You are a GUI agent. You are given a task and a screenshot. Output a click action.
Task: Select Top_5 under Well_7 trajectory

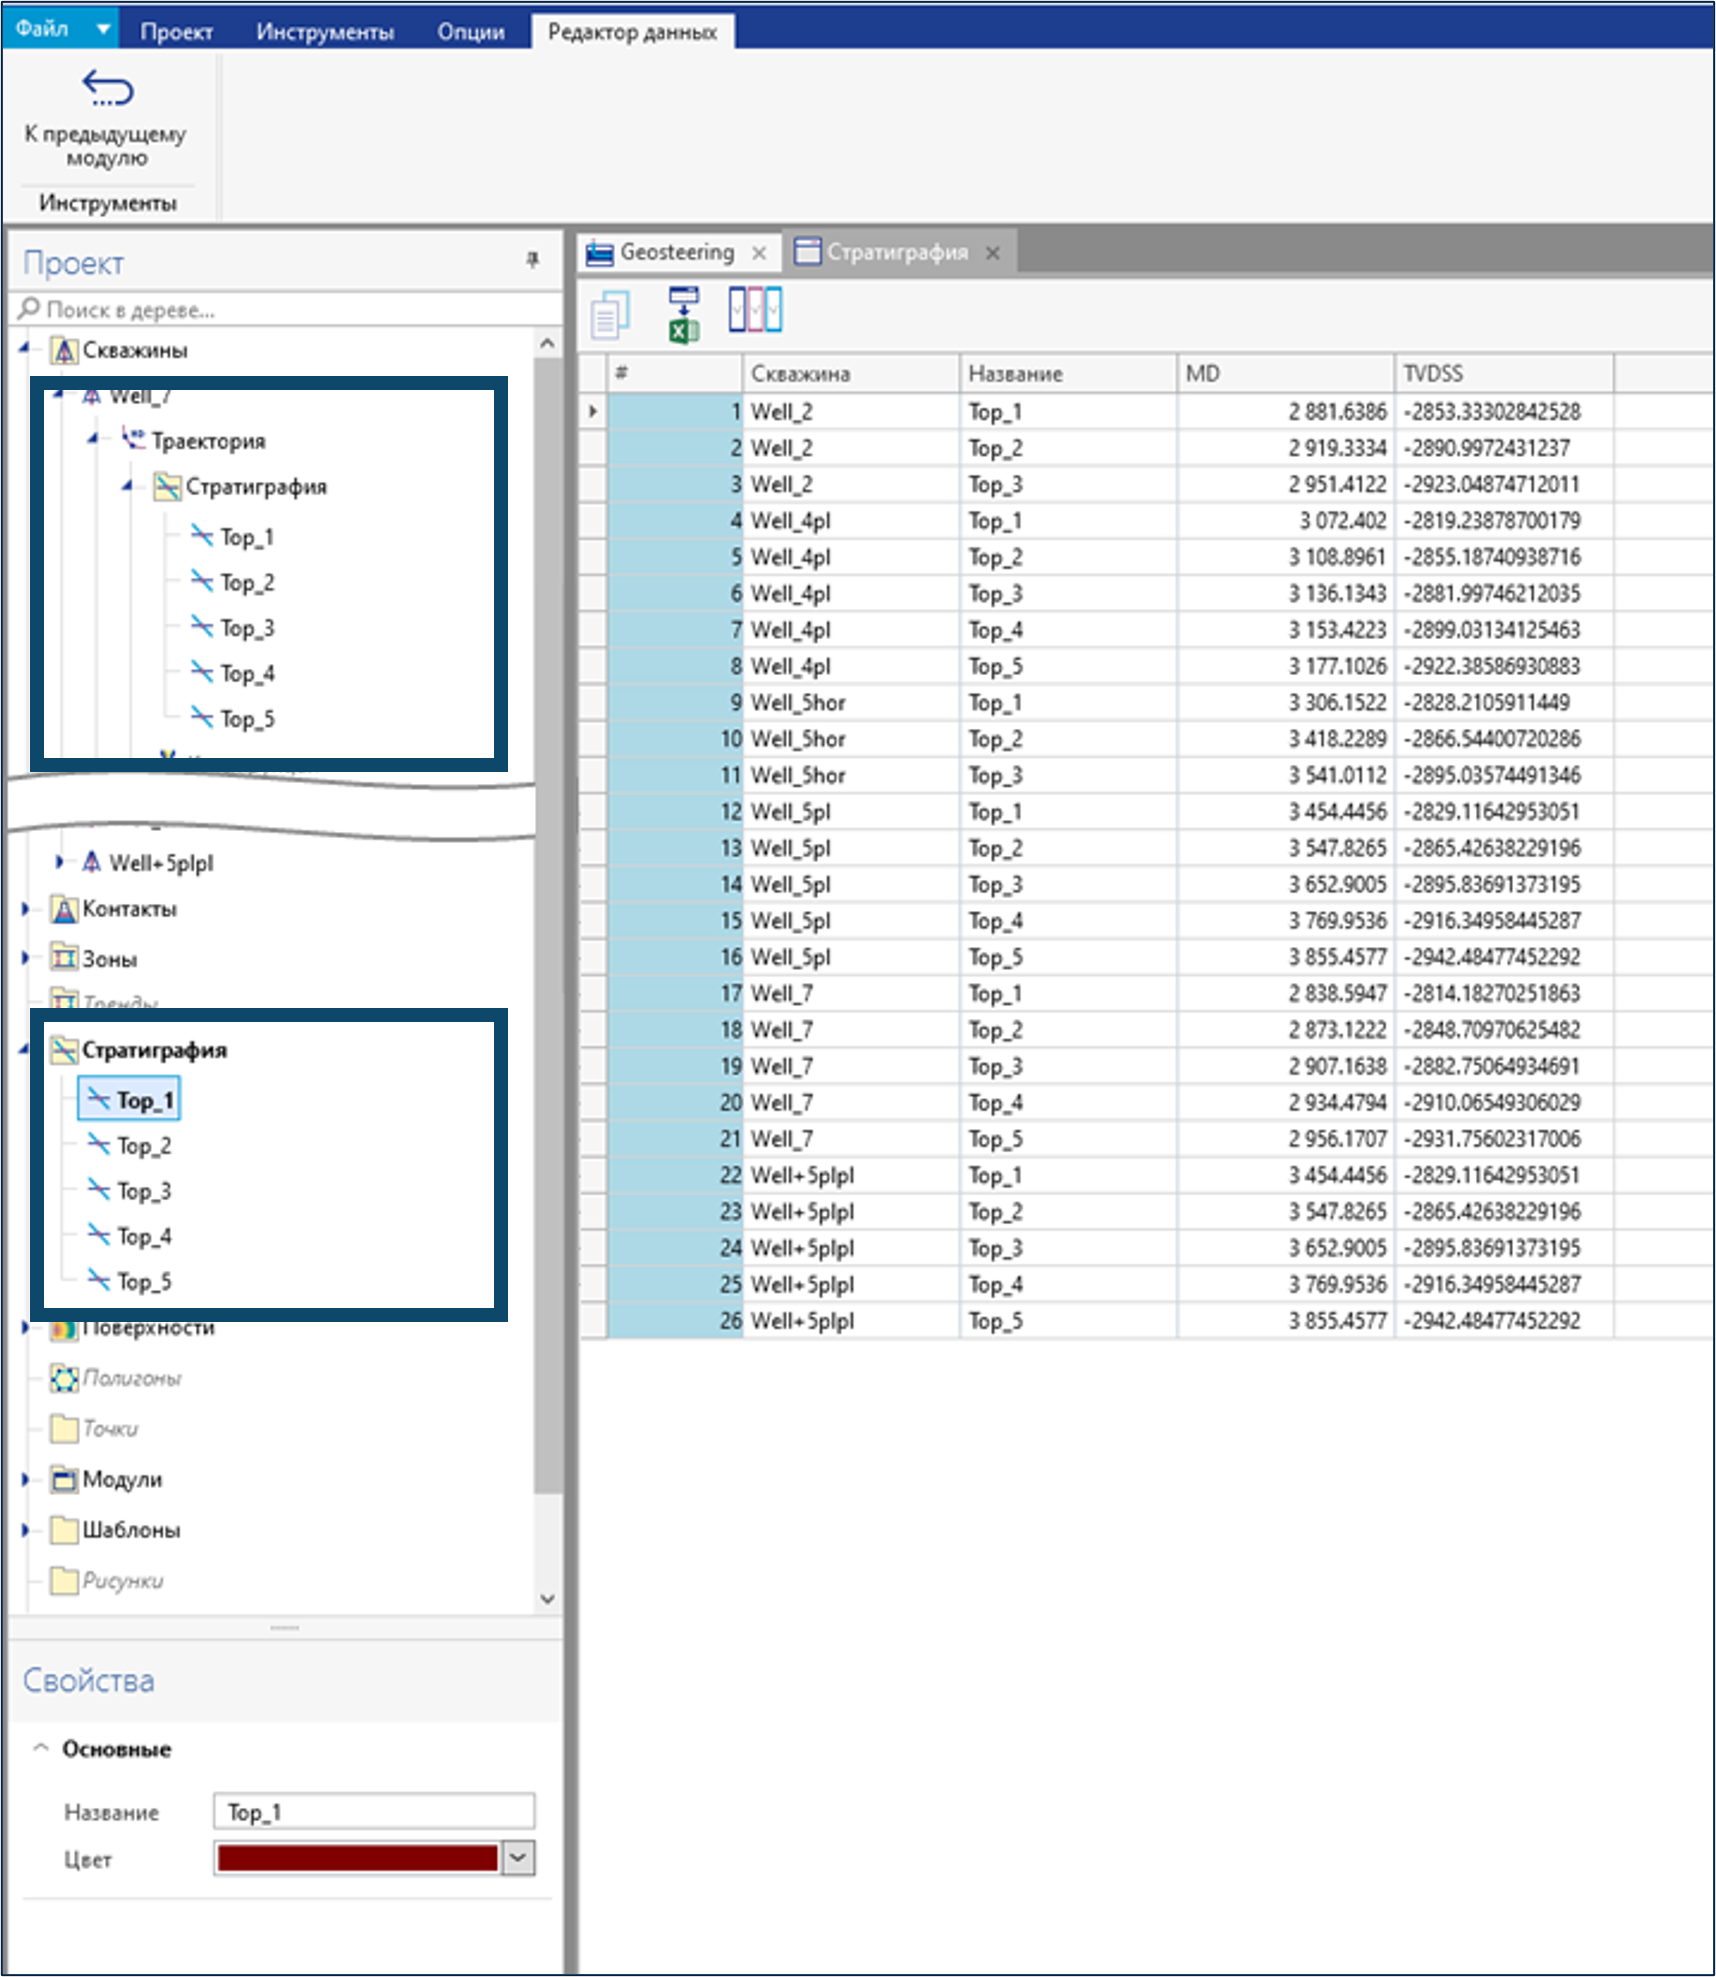[247, 719]
